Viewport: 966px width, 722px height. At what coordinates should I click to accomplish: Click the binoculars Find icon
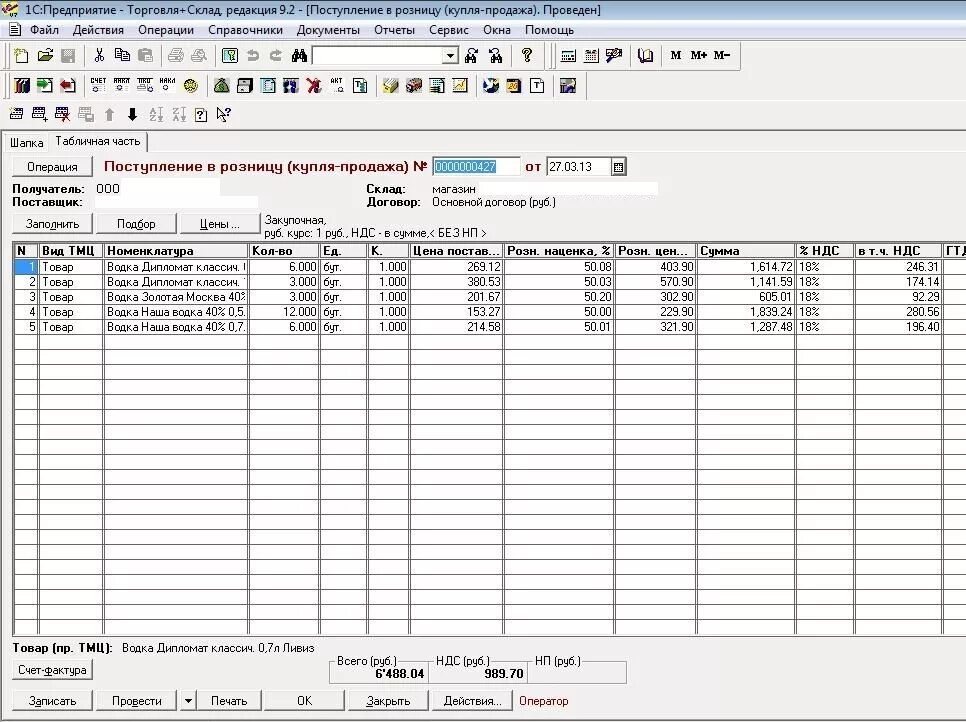pyautogui.click(x=299, y=55)
